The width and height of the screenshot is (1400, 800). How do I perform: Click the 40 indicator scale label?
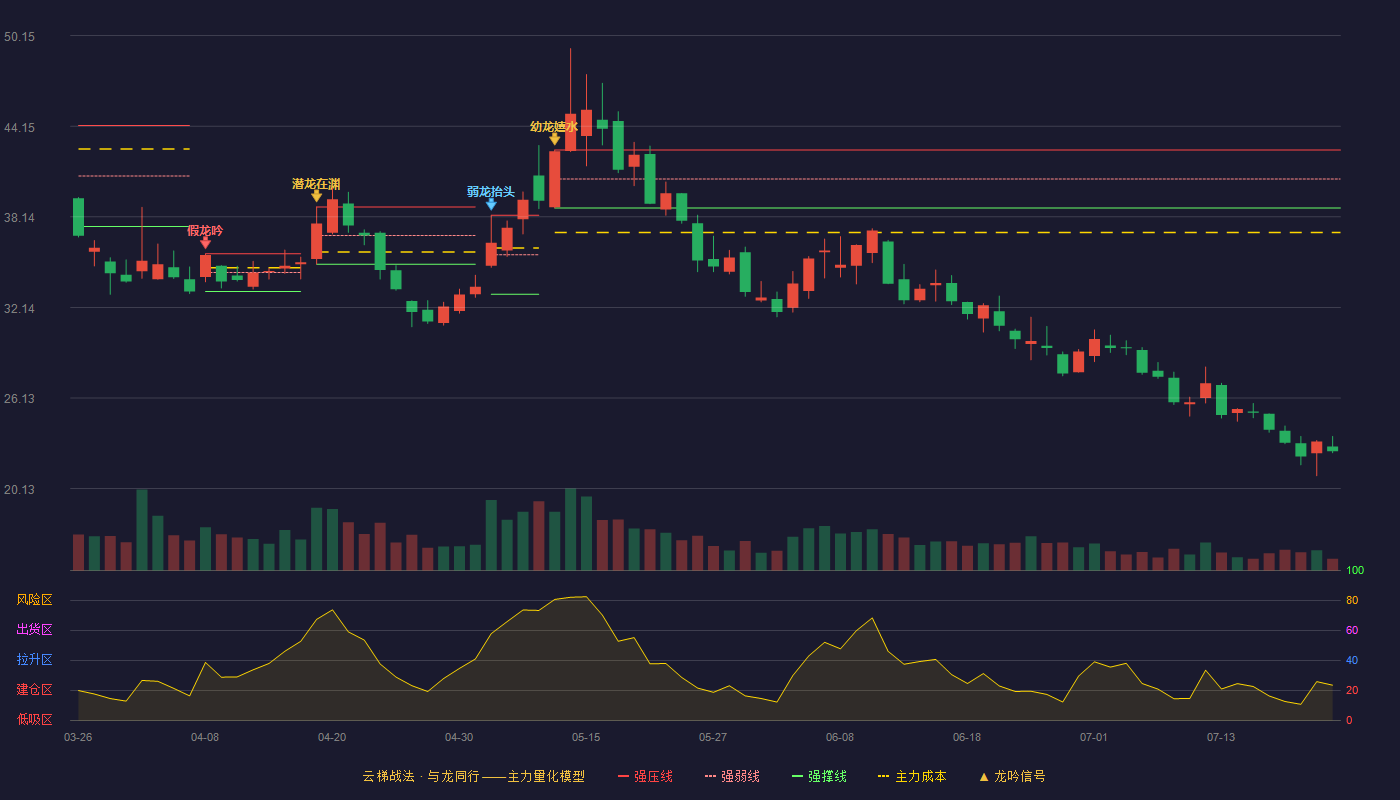1352,660
